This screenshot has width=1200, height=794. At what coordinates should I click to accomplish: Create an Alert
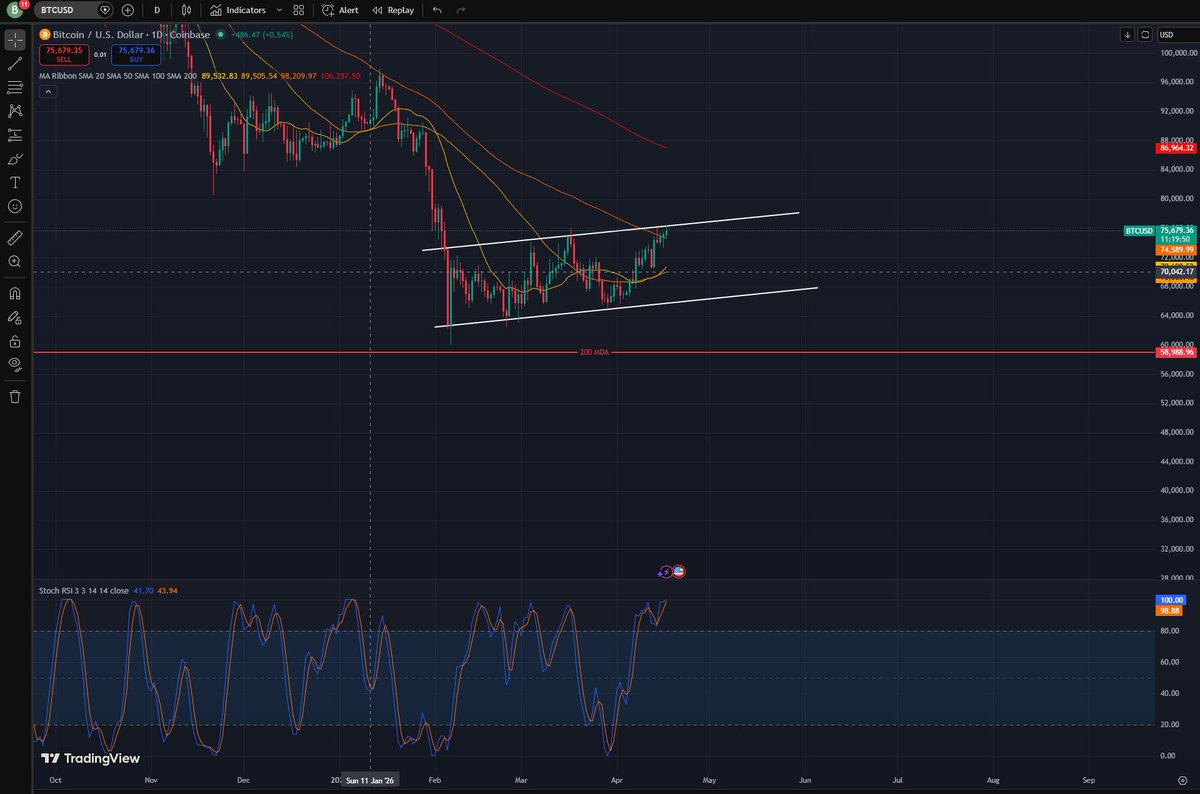pyautogui.click(x=341, y=10)
